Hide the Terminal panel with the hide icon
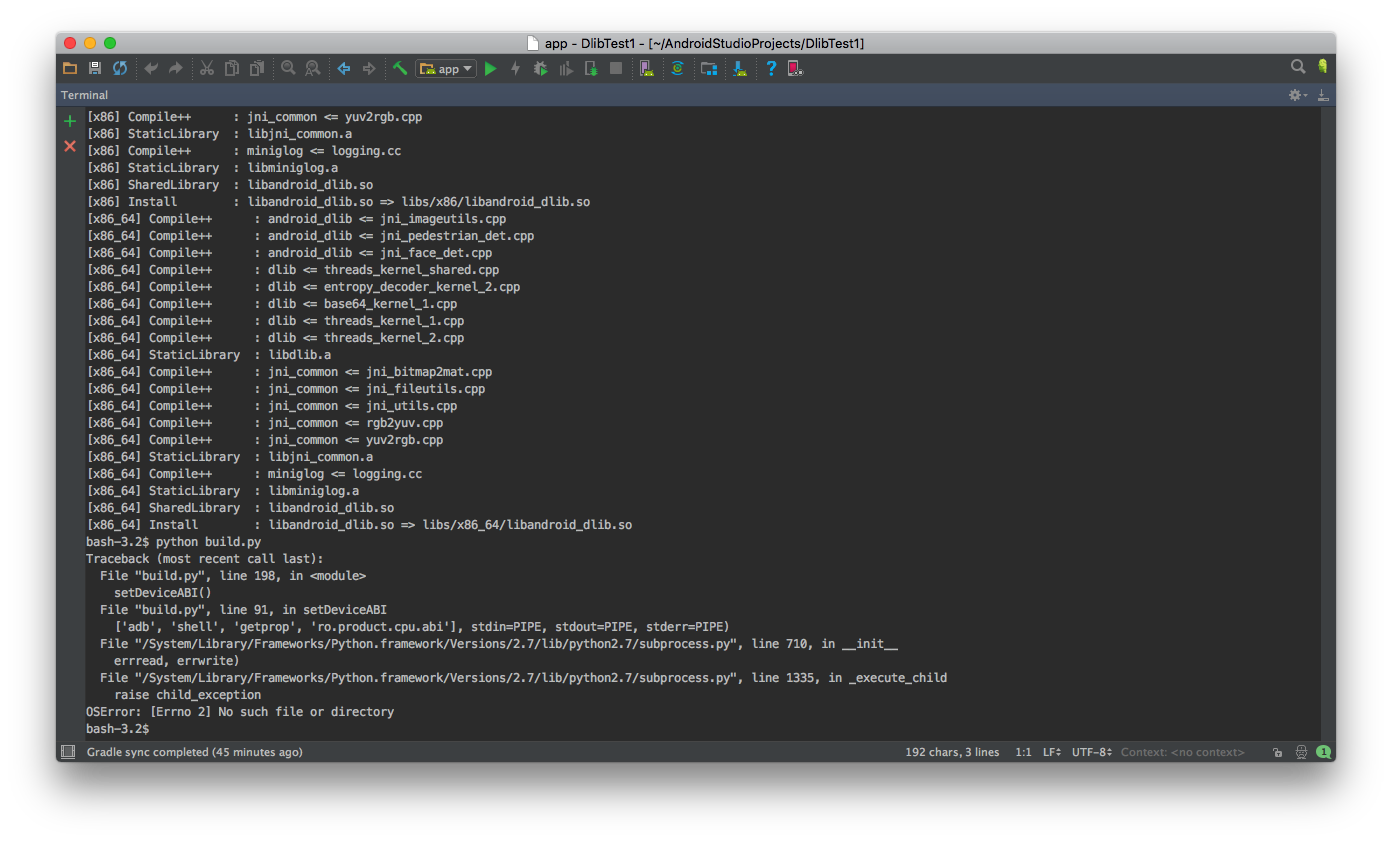1392x842 pixels. tap(1323, 95)
